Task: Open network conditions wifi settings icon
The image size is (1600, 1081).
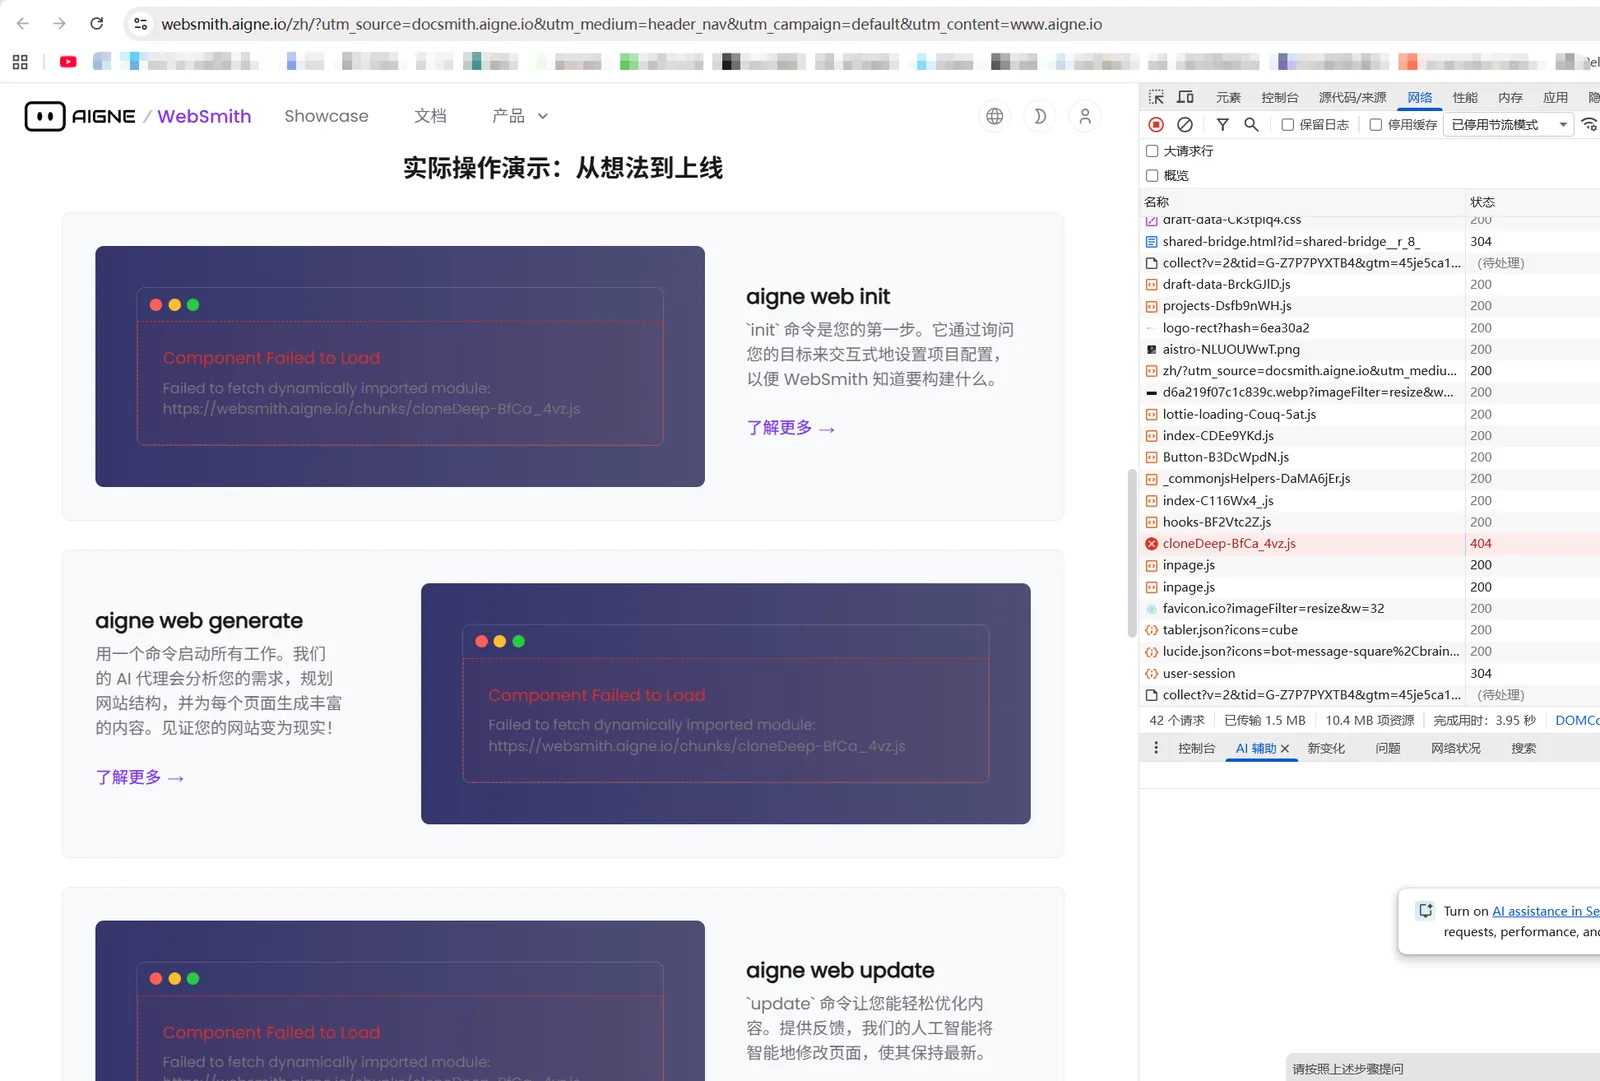Action: point(1589,125)
